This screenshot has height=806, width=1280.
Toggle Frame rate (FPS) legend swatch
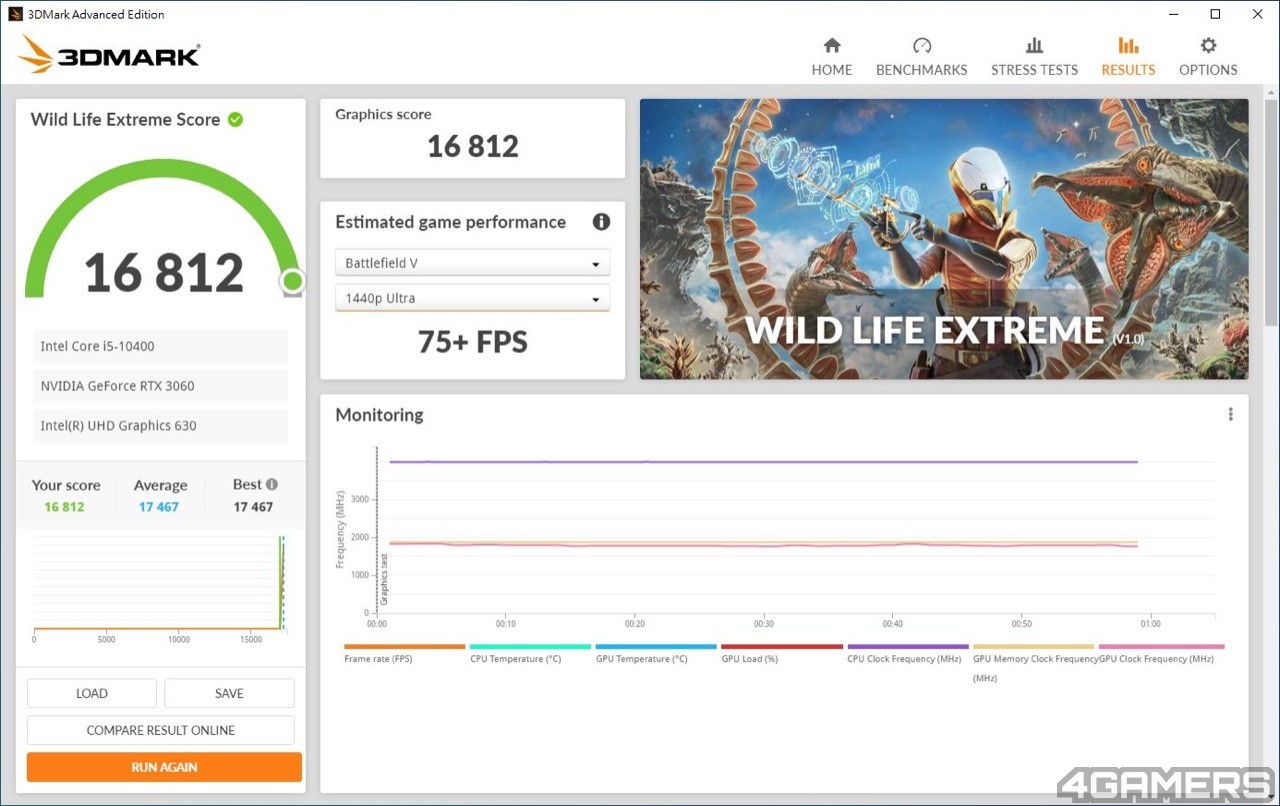(405, 647)
